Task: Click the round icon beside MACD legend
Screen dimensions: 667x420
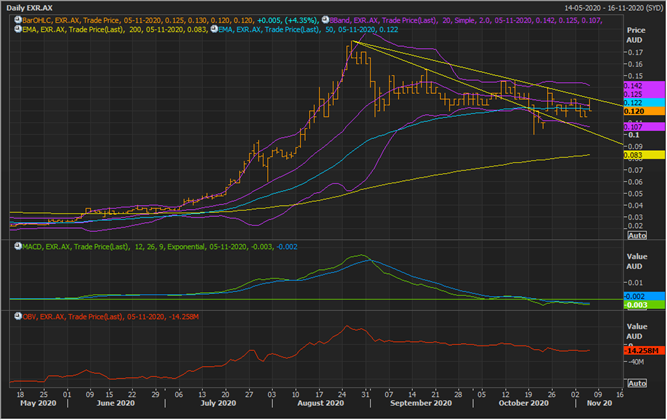Action: point(18,246)
